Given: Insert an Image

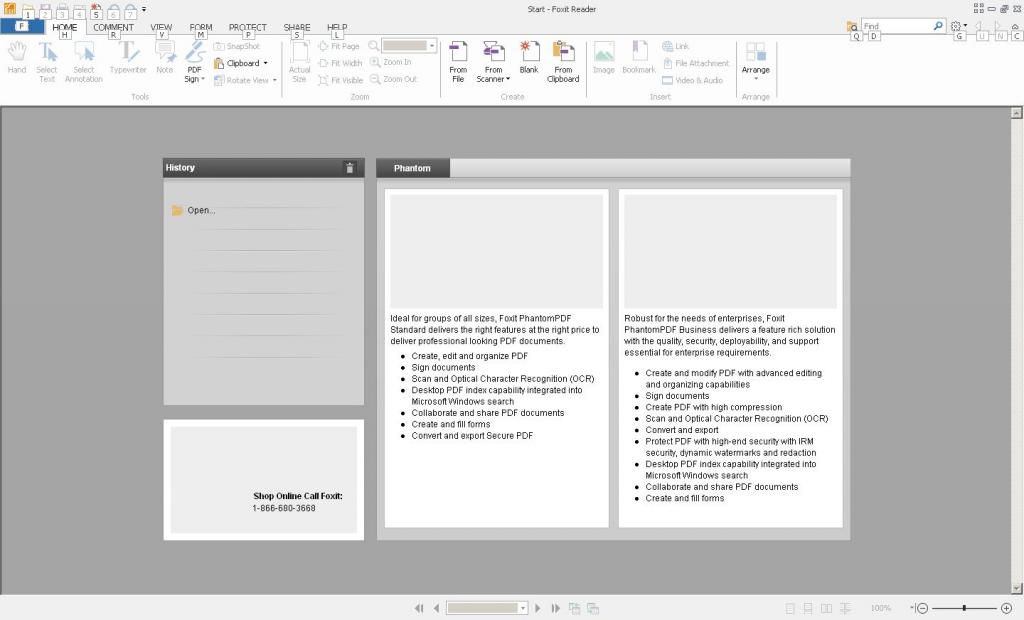Looking at the screenshot, I should pos(603,59).
